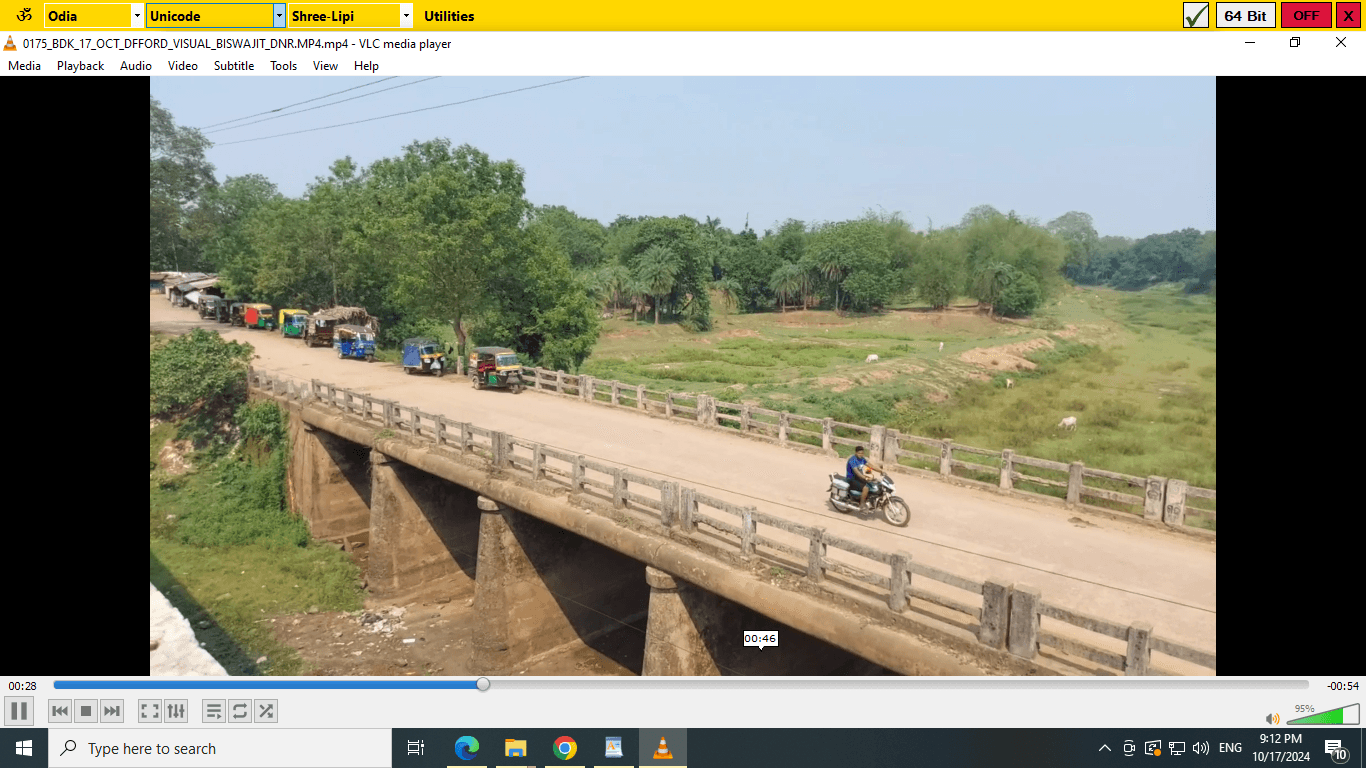This screenshot has height=768, width=1366.
Task: Minimize the VLC window
Action: pos(1250,42)
